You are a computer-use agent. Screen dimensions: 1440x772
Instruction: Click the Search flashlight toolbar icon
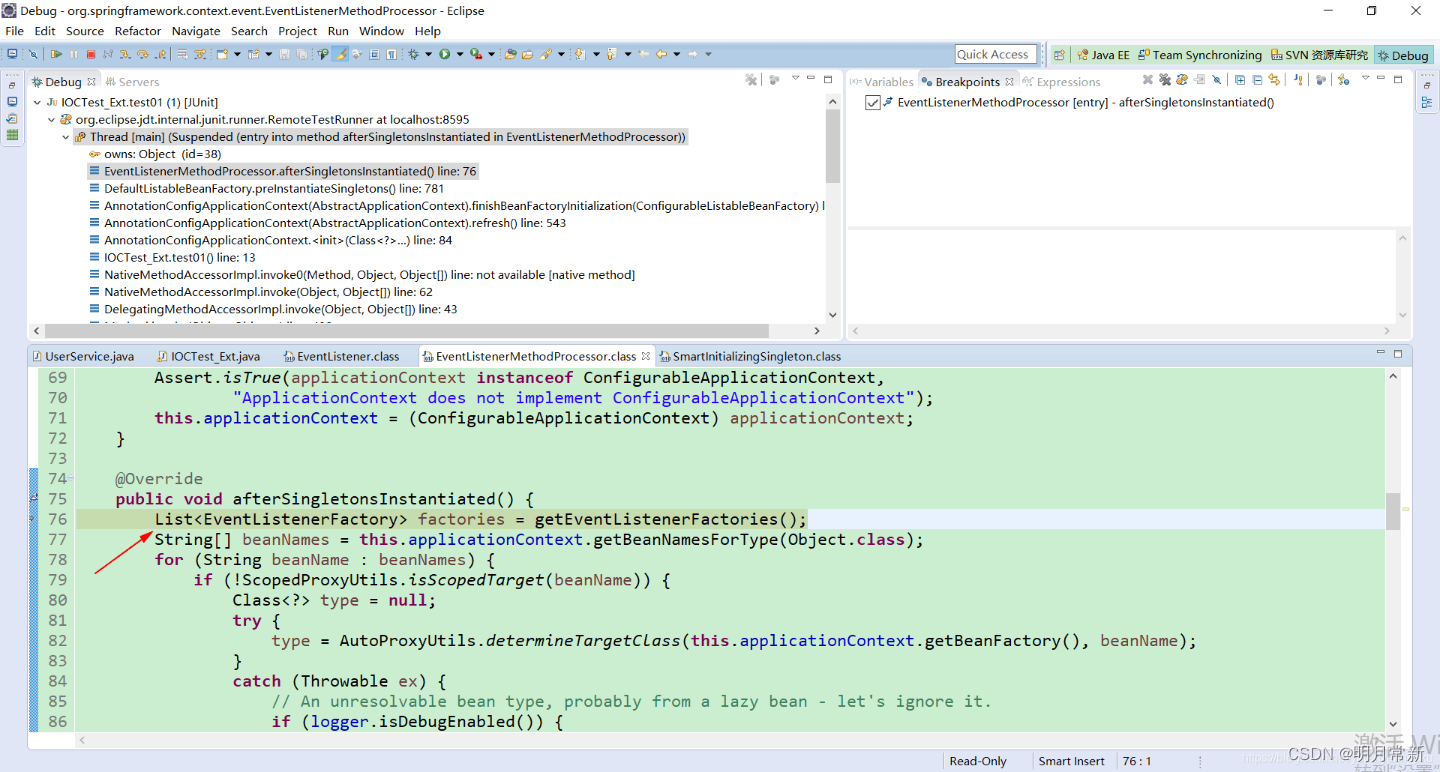pos(545,54)
